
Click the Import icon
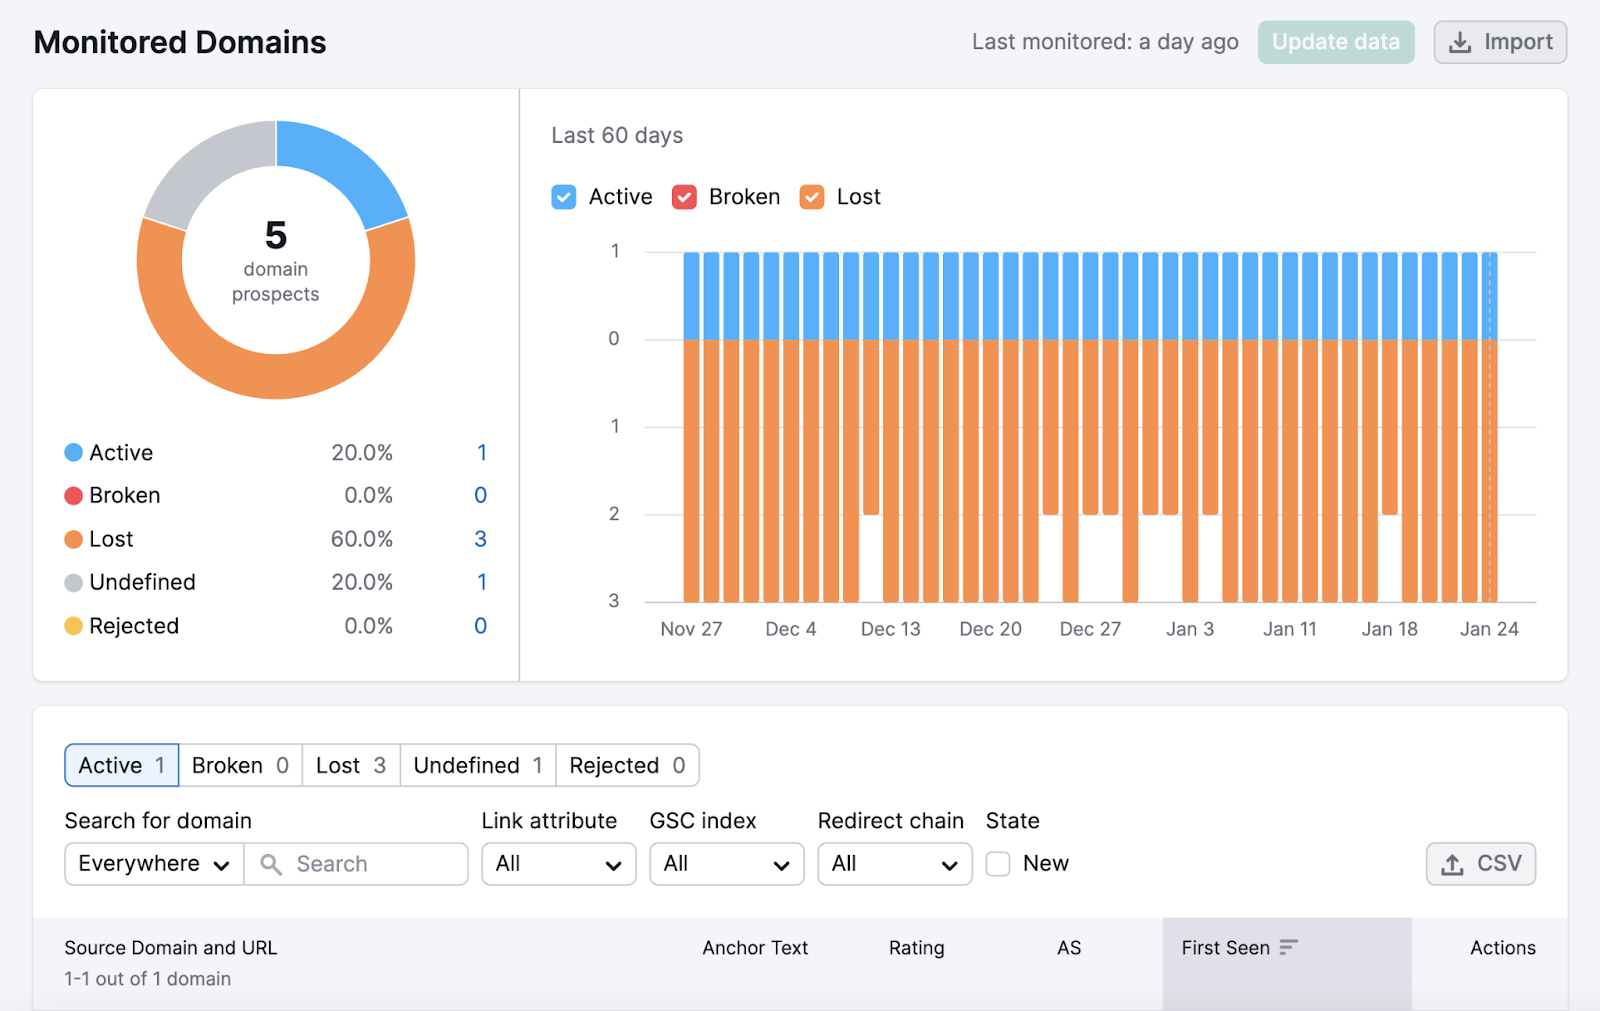click(x=1461, y=42)
